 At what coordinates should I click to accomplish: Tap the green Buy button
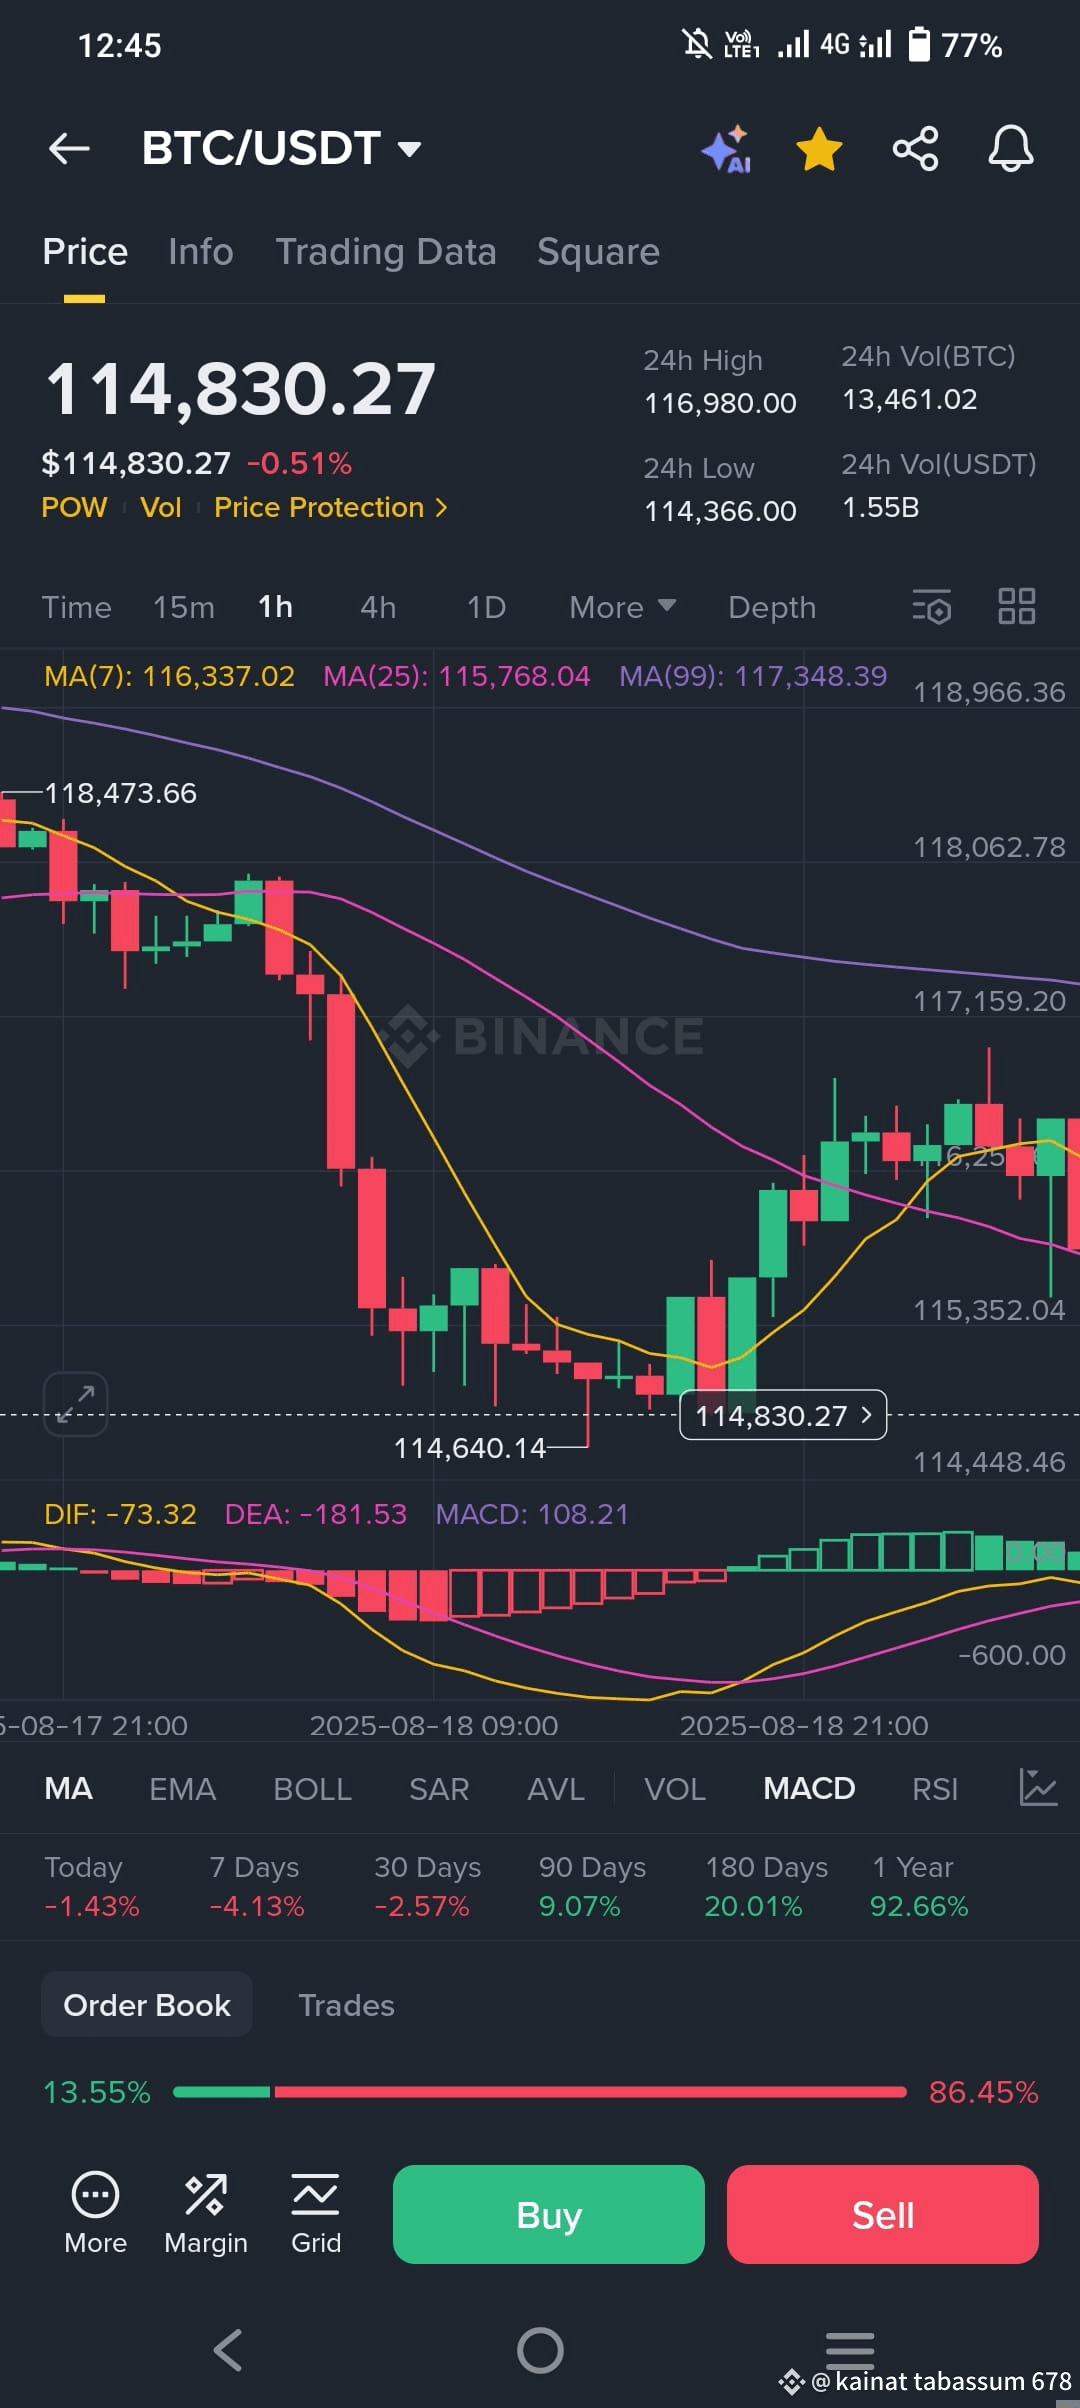point(549,2214)
